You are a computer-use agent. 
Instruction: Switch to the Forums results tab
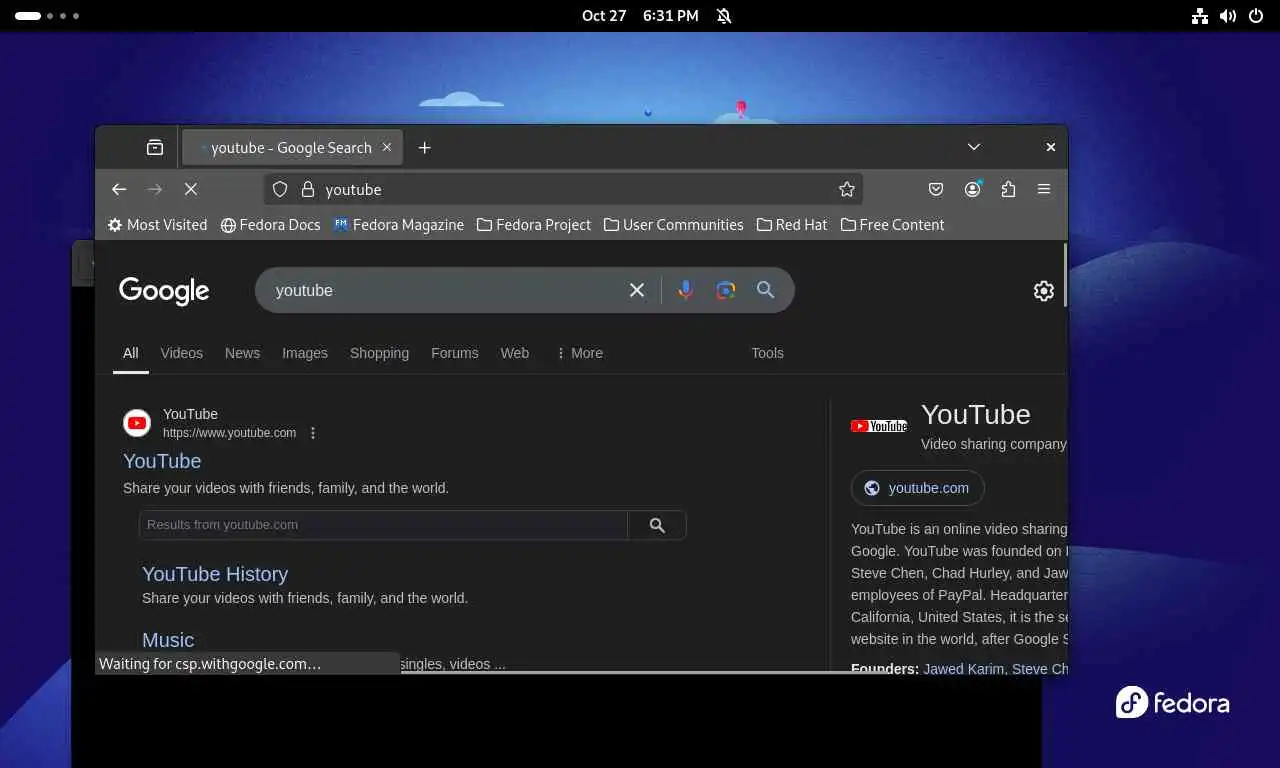point(455,353)
